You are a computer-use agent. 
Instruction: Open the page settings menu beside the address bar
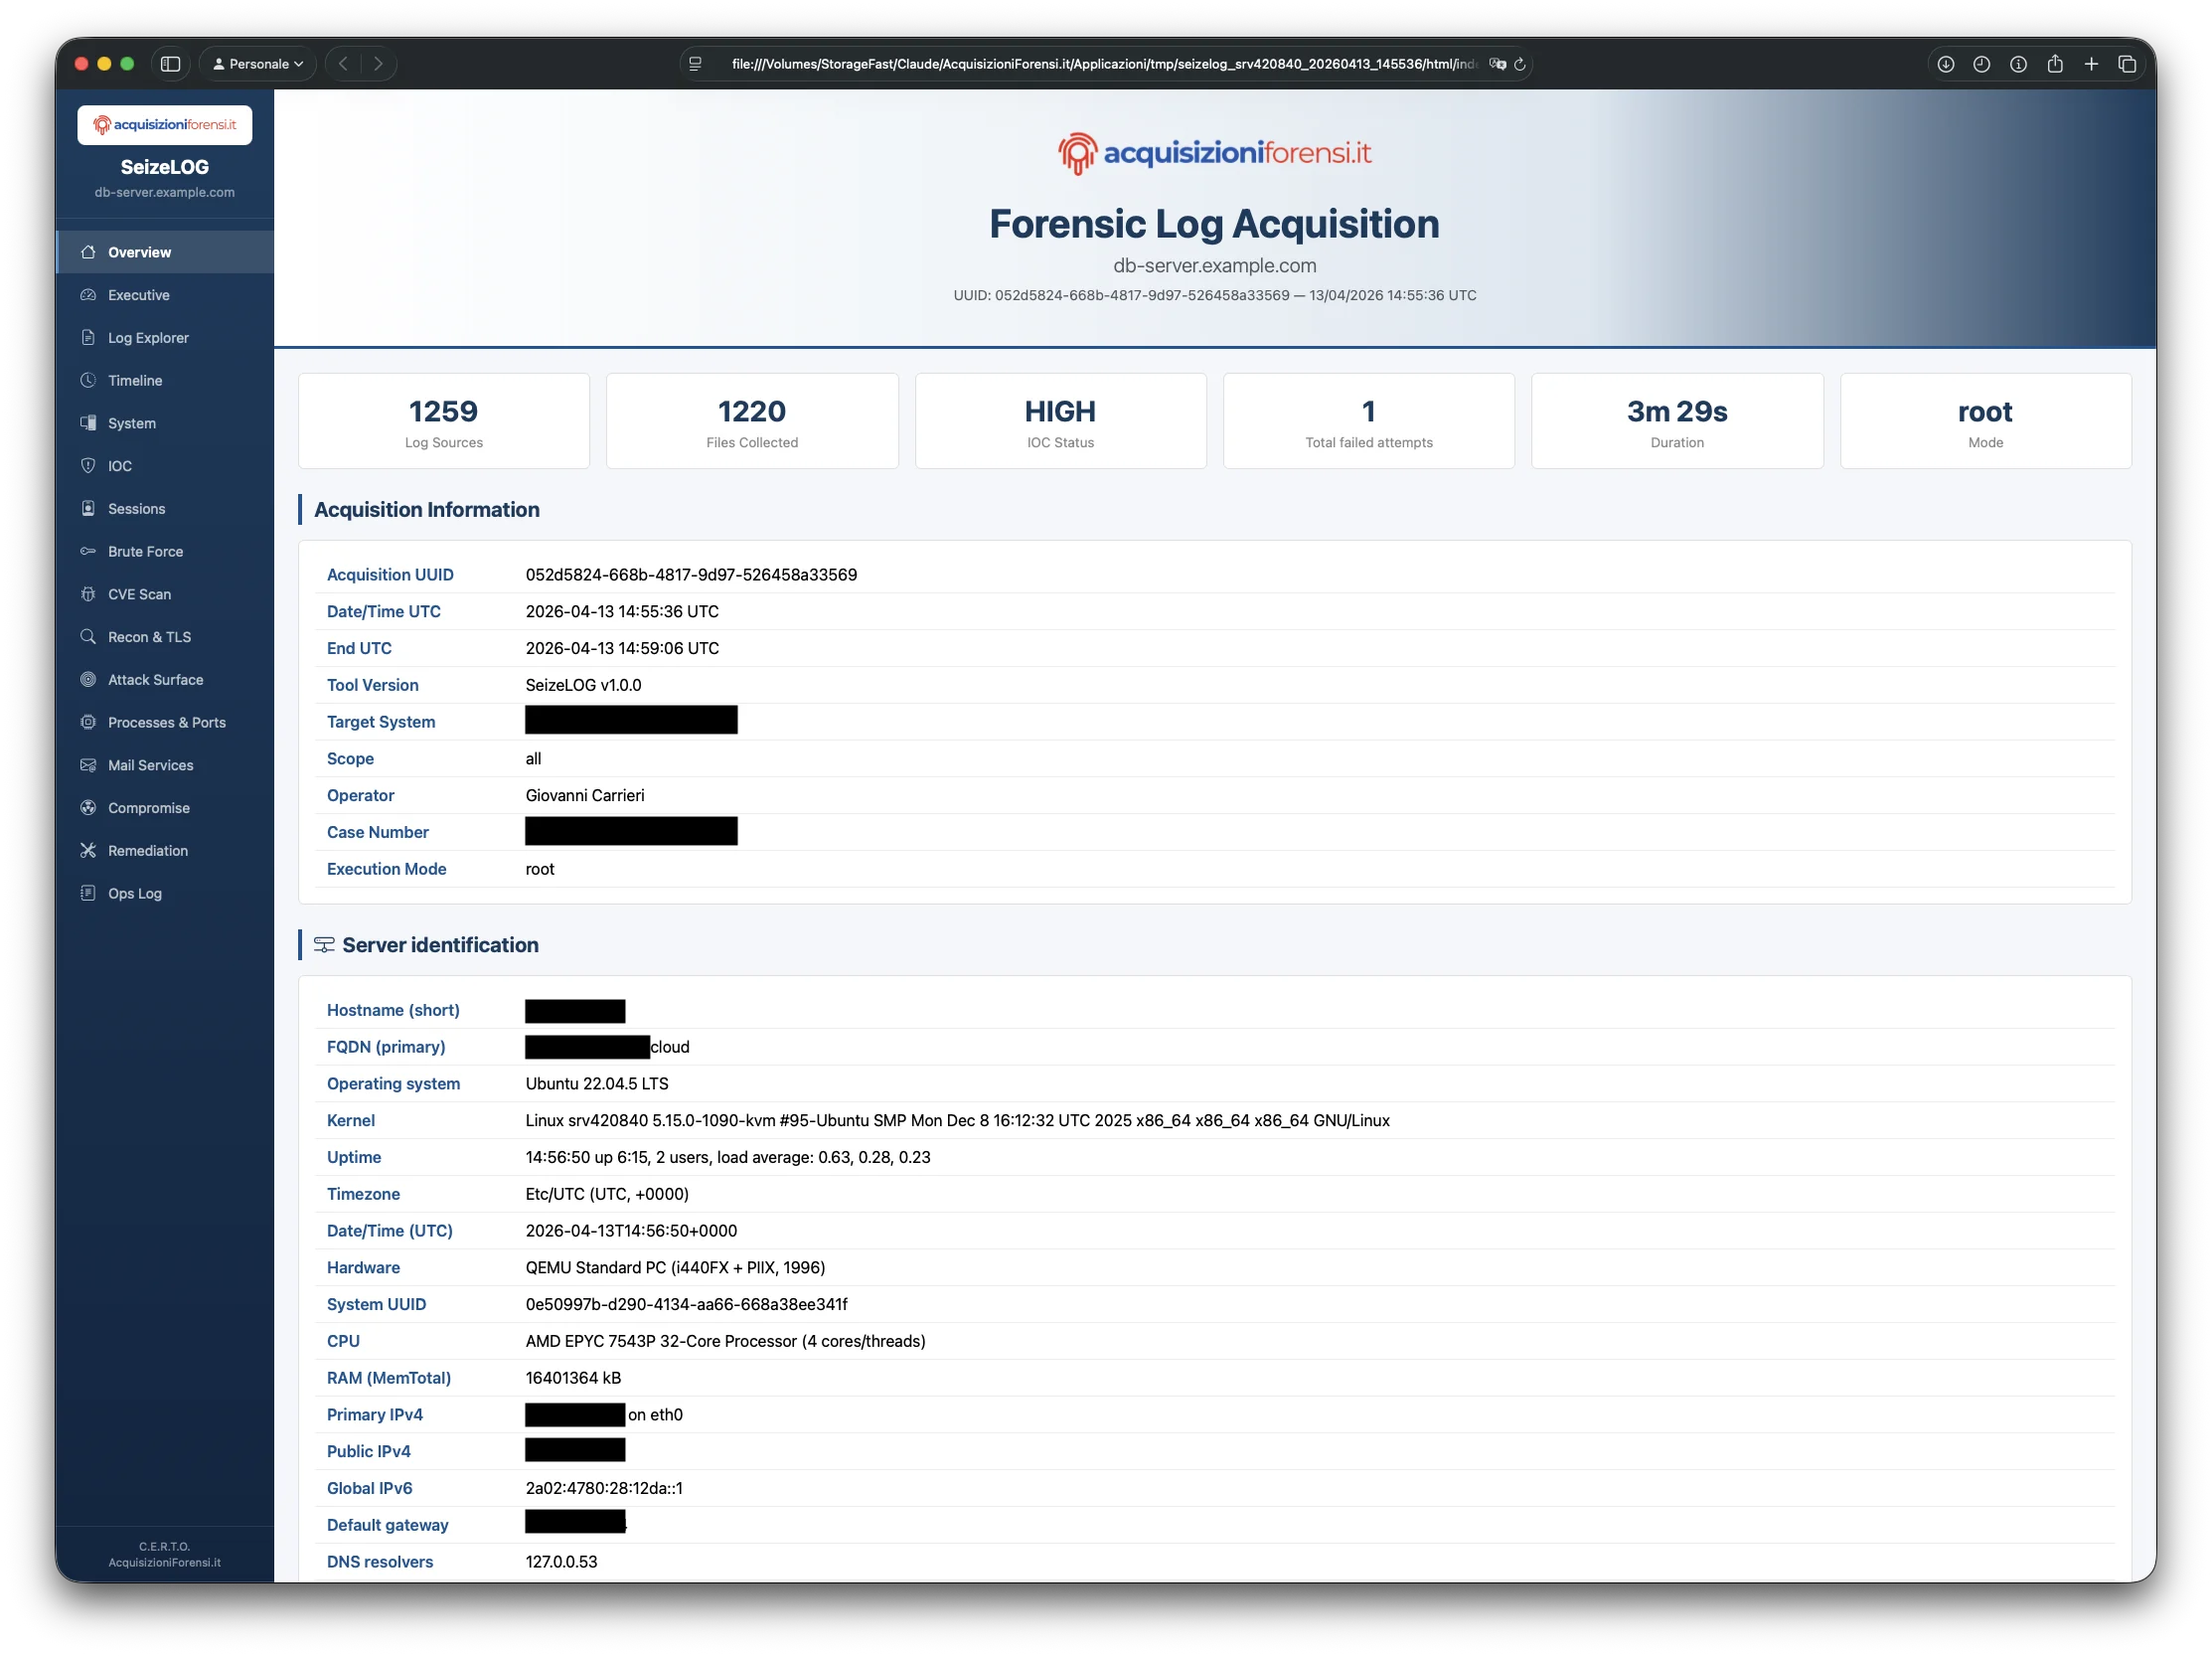point(694,63)
